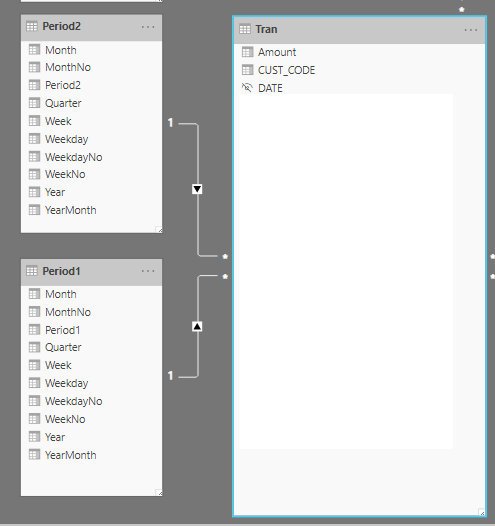495x526 pixels.
Task: Open the Period1 table options ellipsis
Action: (148, 271)
